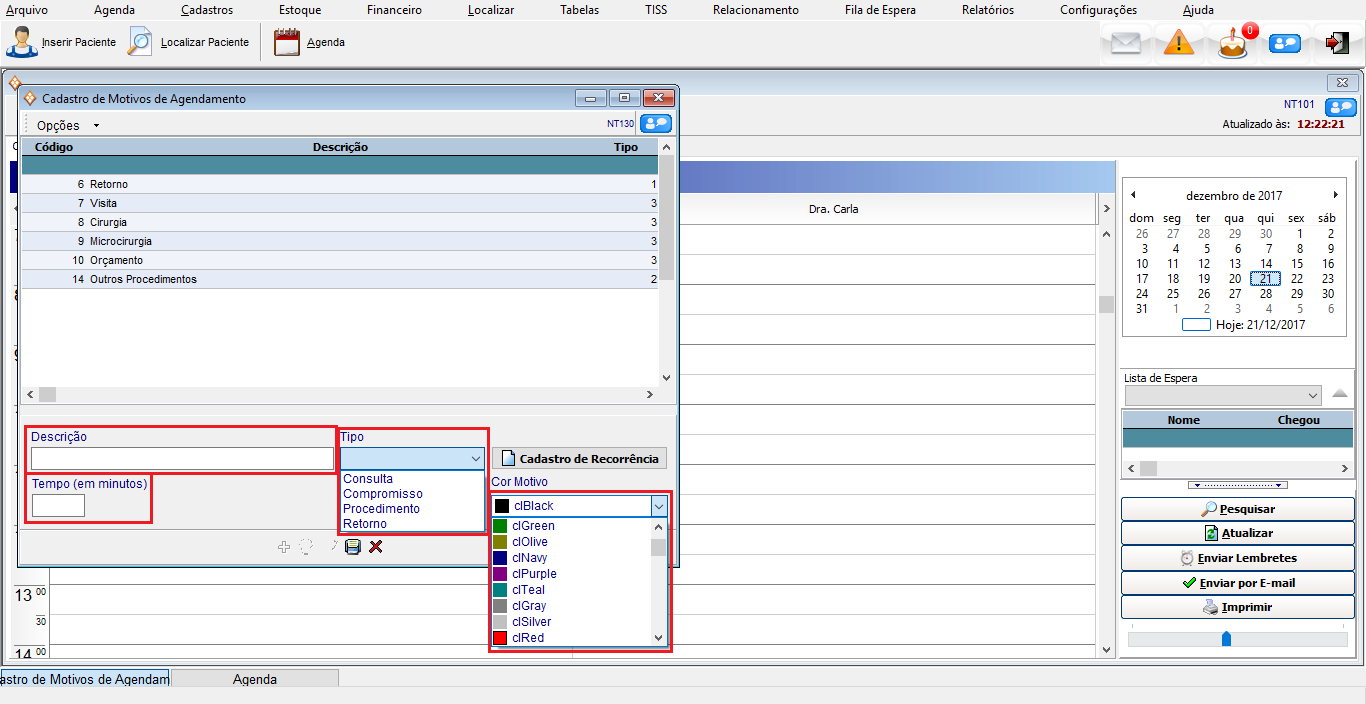Viewport: 1366px width, 704px height.
Task: Click the Inserir Paciente toolbar icon
Action: click(23, 43)
